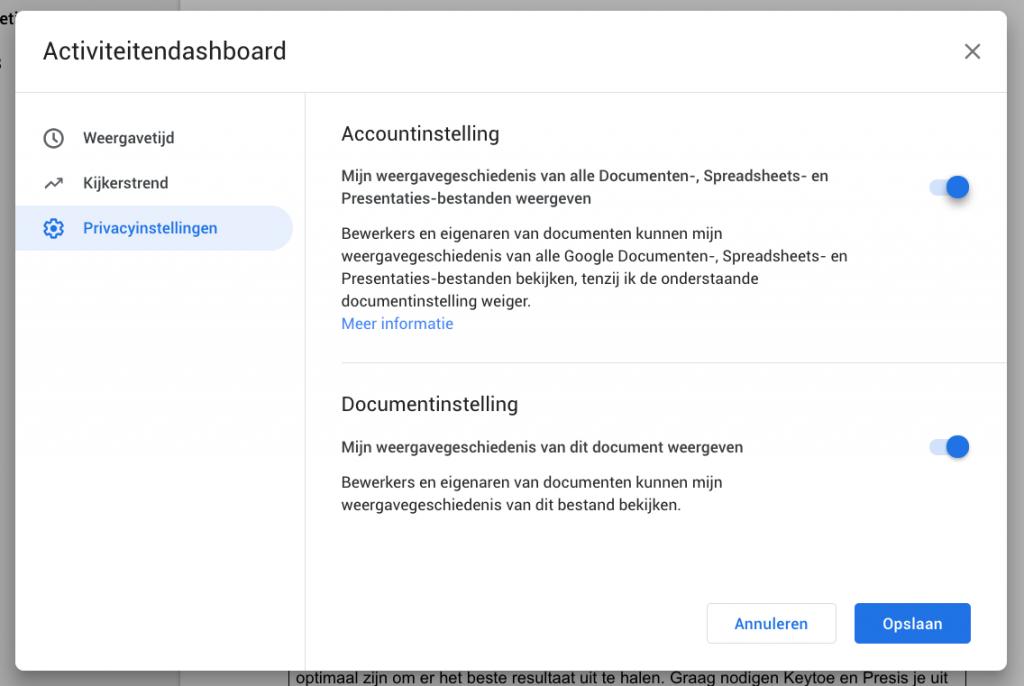Click the background document text below the dialog
1024x686 pixels.
(620, 677)
